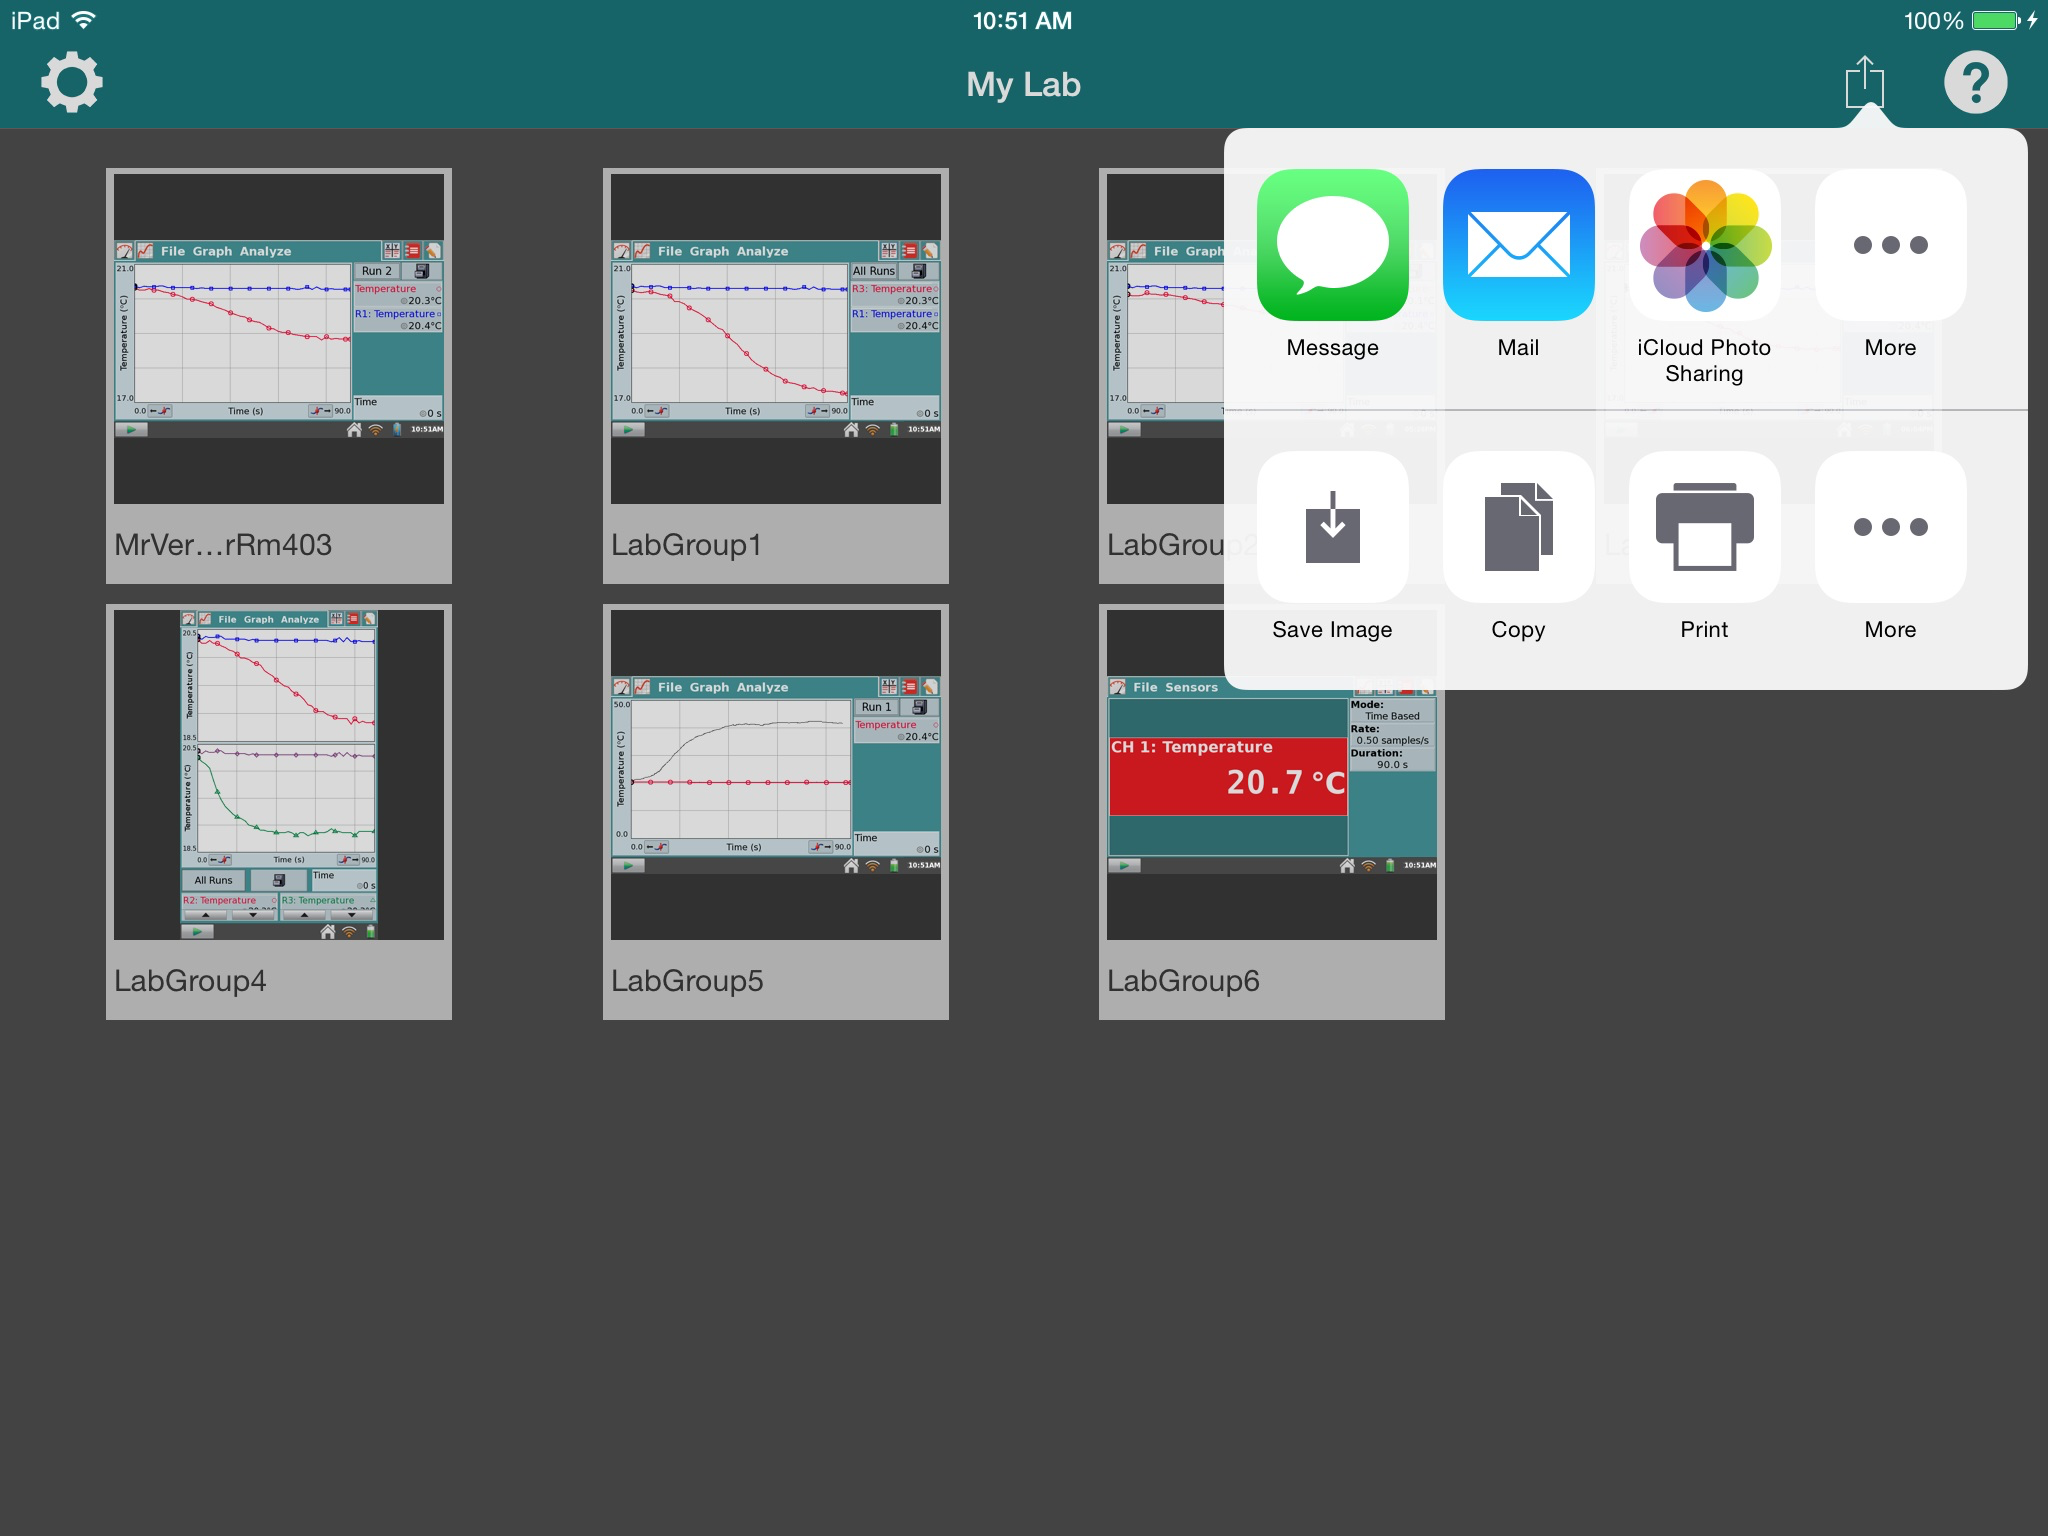Tap the Print action icon
This screenshot has width=2048, height=1536.
tap(1704, 527)
